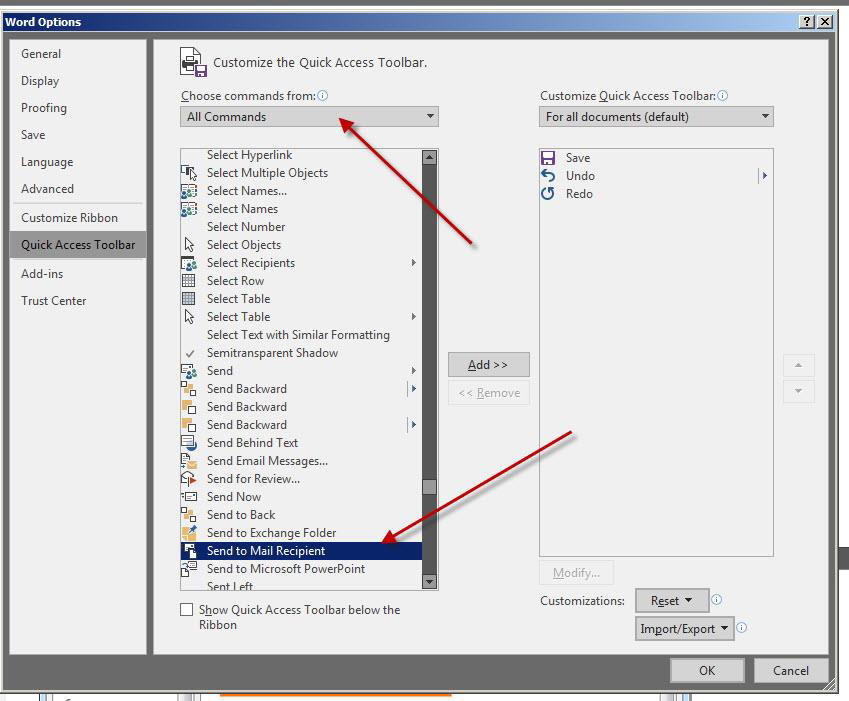The width and height of the screenshot is (849, 701).
Task: Click the commands list scrollbar thumb
Action: [x=429, y=487]
